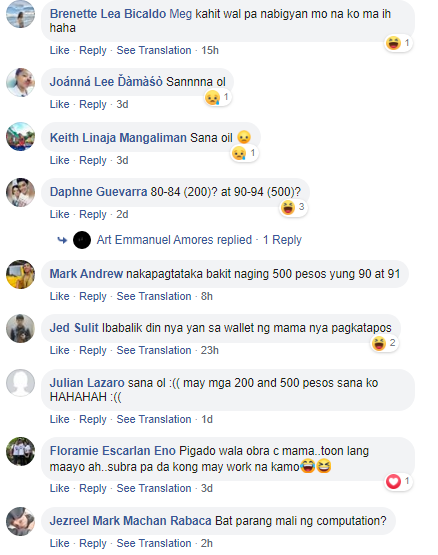
Task: Reply to Julian Lazaro's comment
Action: pyautogui.click(x=93, y=419)
